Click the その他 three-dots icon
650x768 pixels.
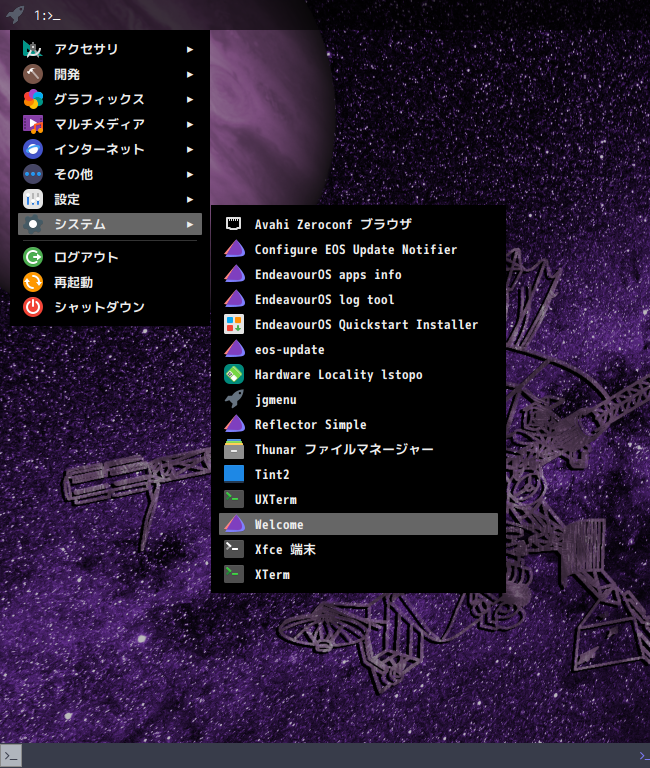coord(33,174)
